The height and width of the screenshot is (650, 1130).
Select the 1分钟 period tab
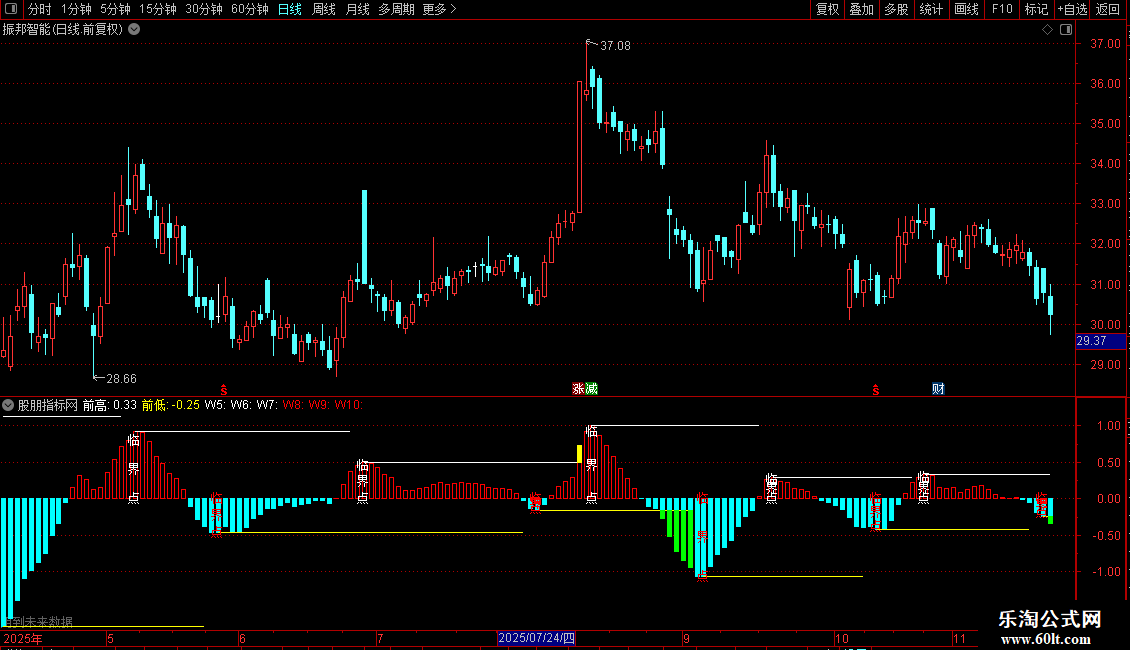point(76,9)
